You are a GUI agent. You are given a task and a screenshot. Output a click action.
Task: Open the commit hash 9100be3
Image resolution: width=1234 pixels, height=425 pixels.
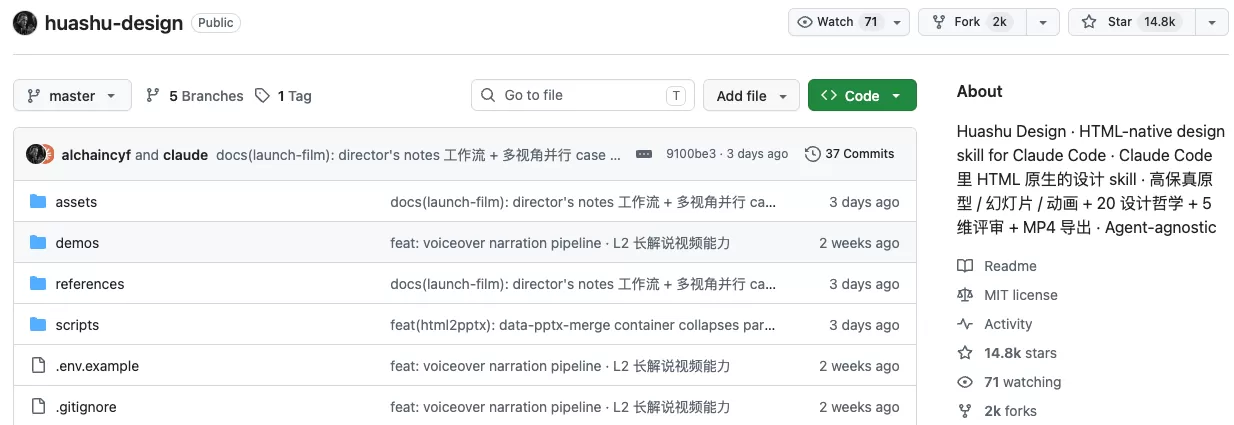691,154
